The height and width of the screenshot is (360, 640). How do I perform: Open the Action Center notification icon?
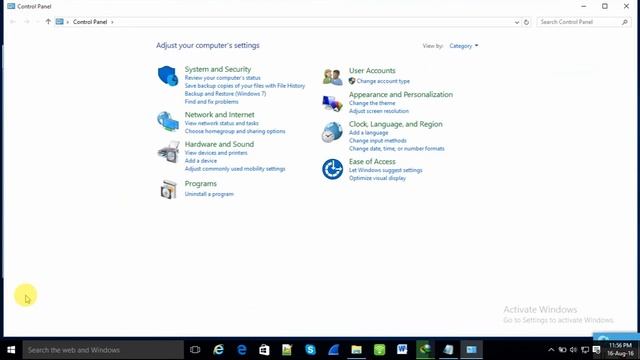pyautogui.click(x=596, y=350)
